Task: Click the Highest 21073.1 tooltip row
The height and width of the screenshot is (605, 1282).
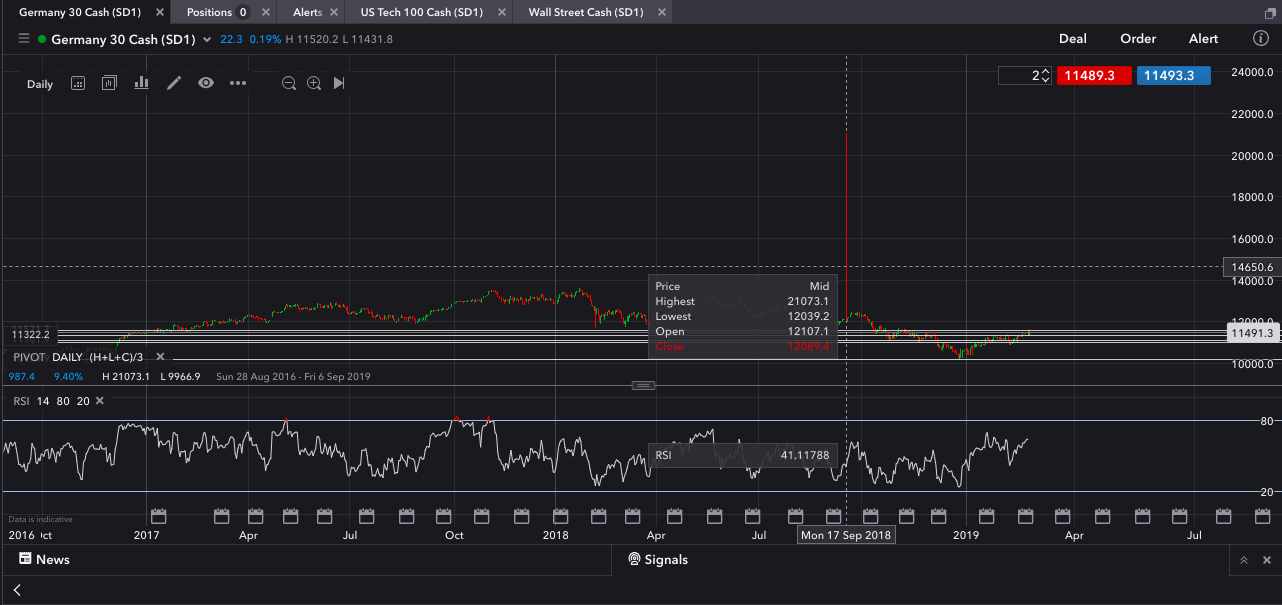Action: pos(742,301)
